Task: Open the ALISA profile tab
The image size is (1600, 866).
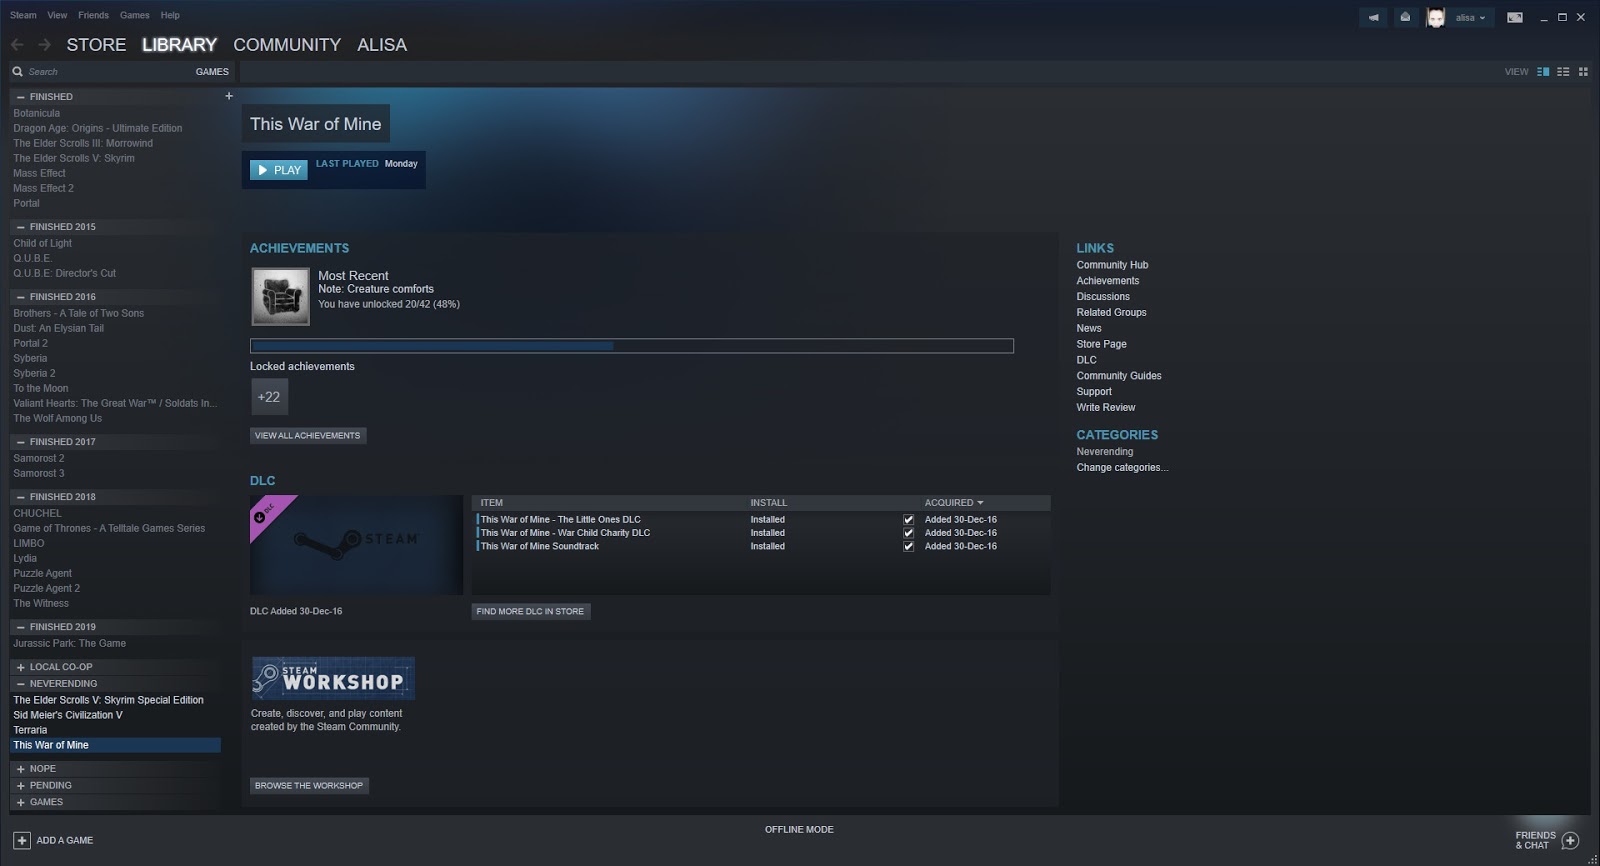Action: pyautogui.click(x=382, y=45)
